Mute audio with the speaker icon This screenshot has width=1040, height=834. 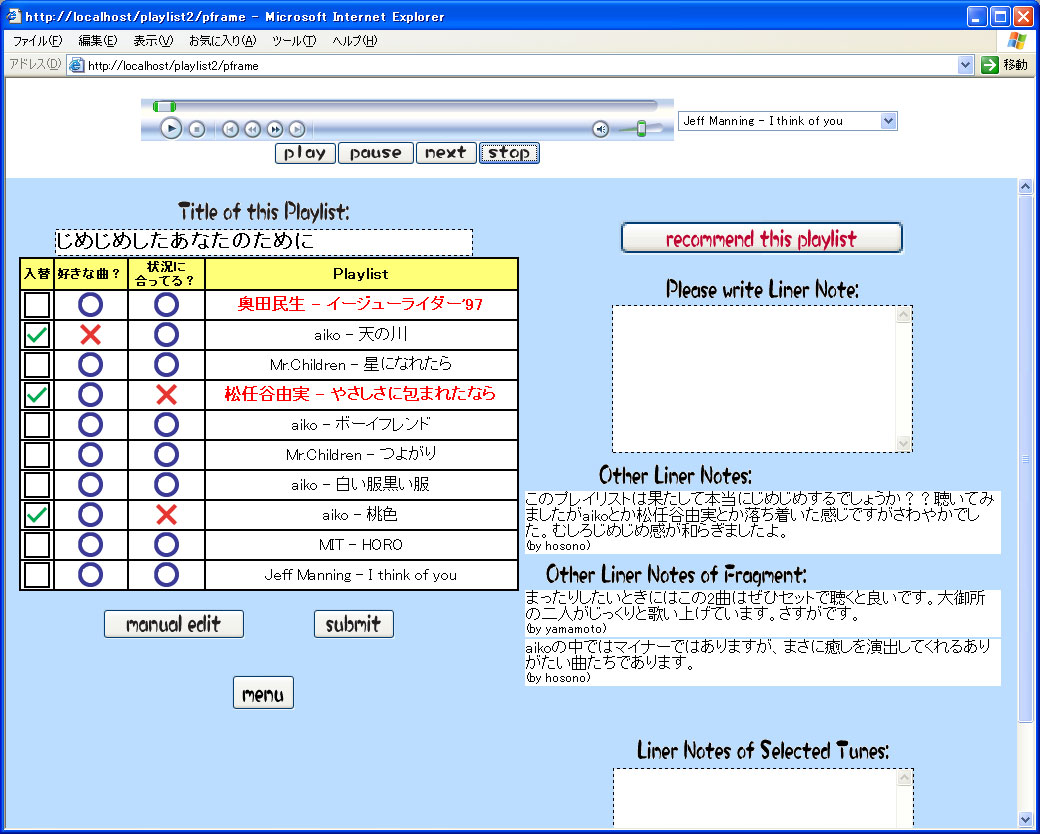(x=600, y=129)
